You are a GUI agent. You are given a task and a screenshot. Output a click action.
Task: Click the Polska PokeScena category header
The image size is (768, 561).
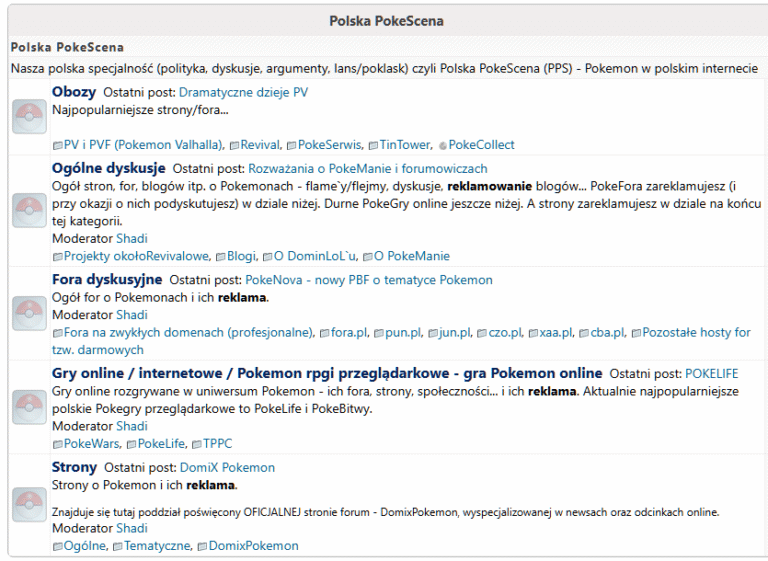tap(385, 20)
